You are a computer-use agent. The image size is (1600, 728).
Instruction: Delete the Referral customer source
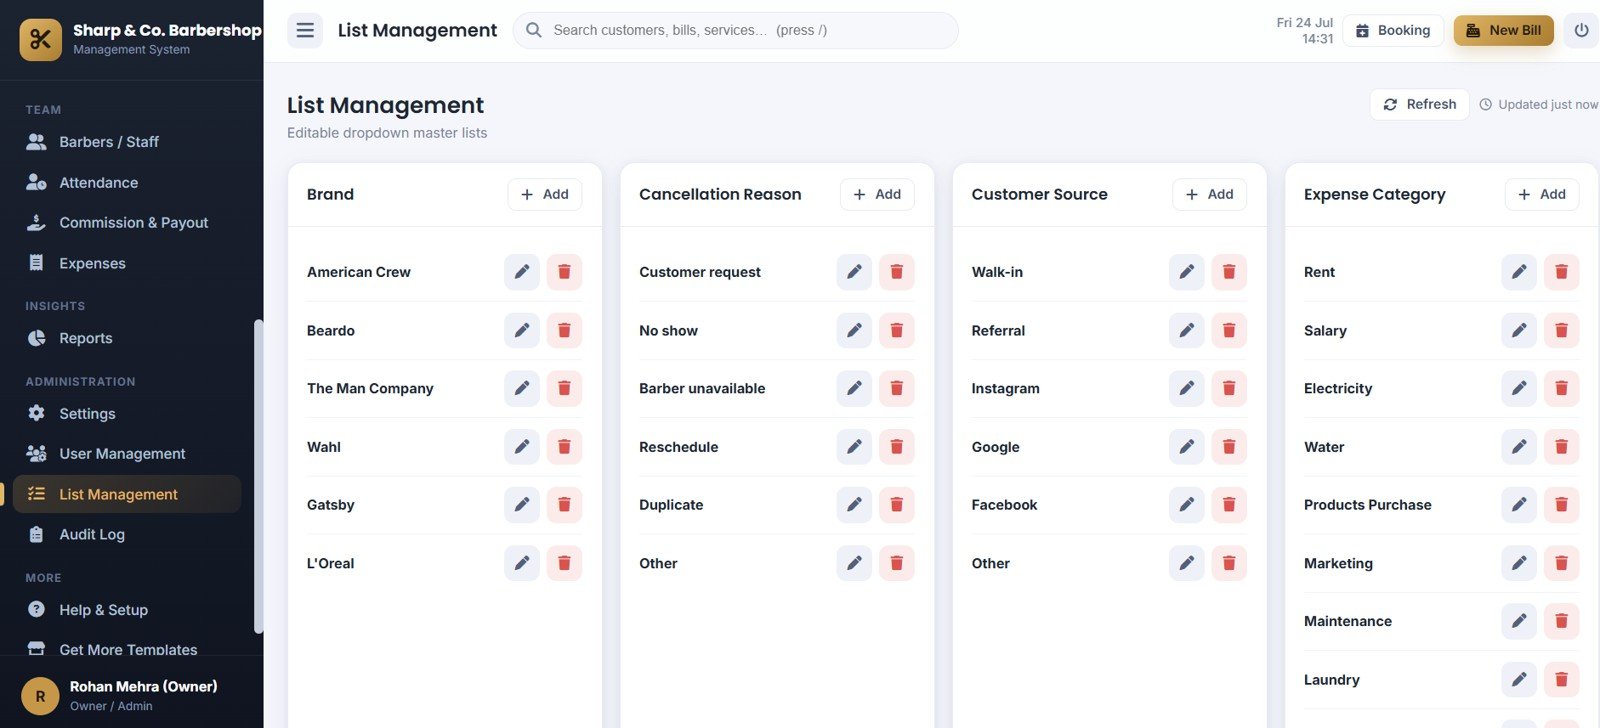(x=1229, y=330)
